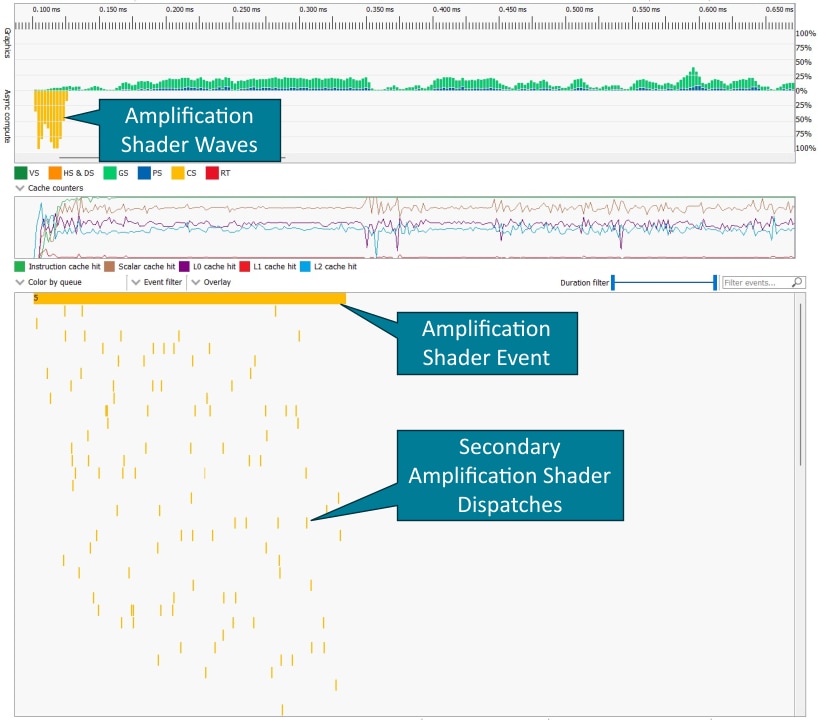The image size is (818, 720).
Task: Click the Instruction cache hit legend icon
Action: (x=20, y=267)
